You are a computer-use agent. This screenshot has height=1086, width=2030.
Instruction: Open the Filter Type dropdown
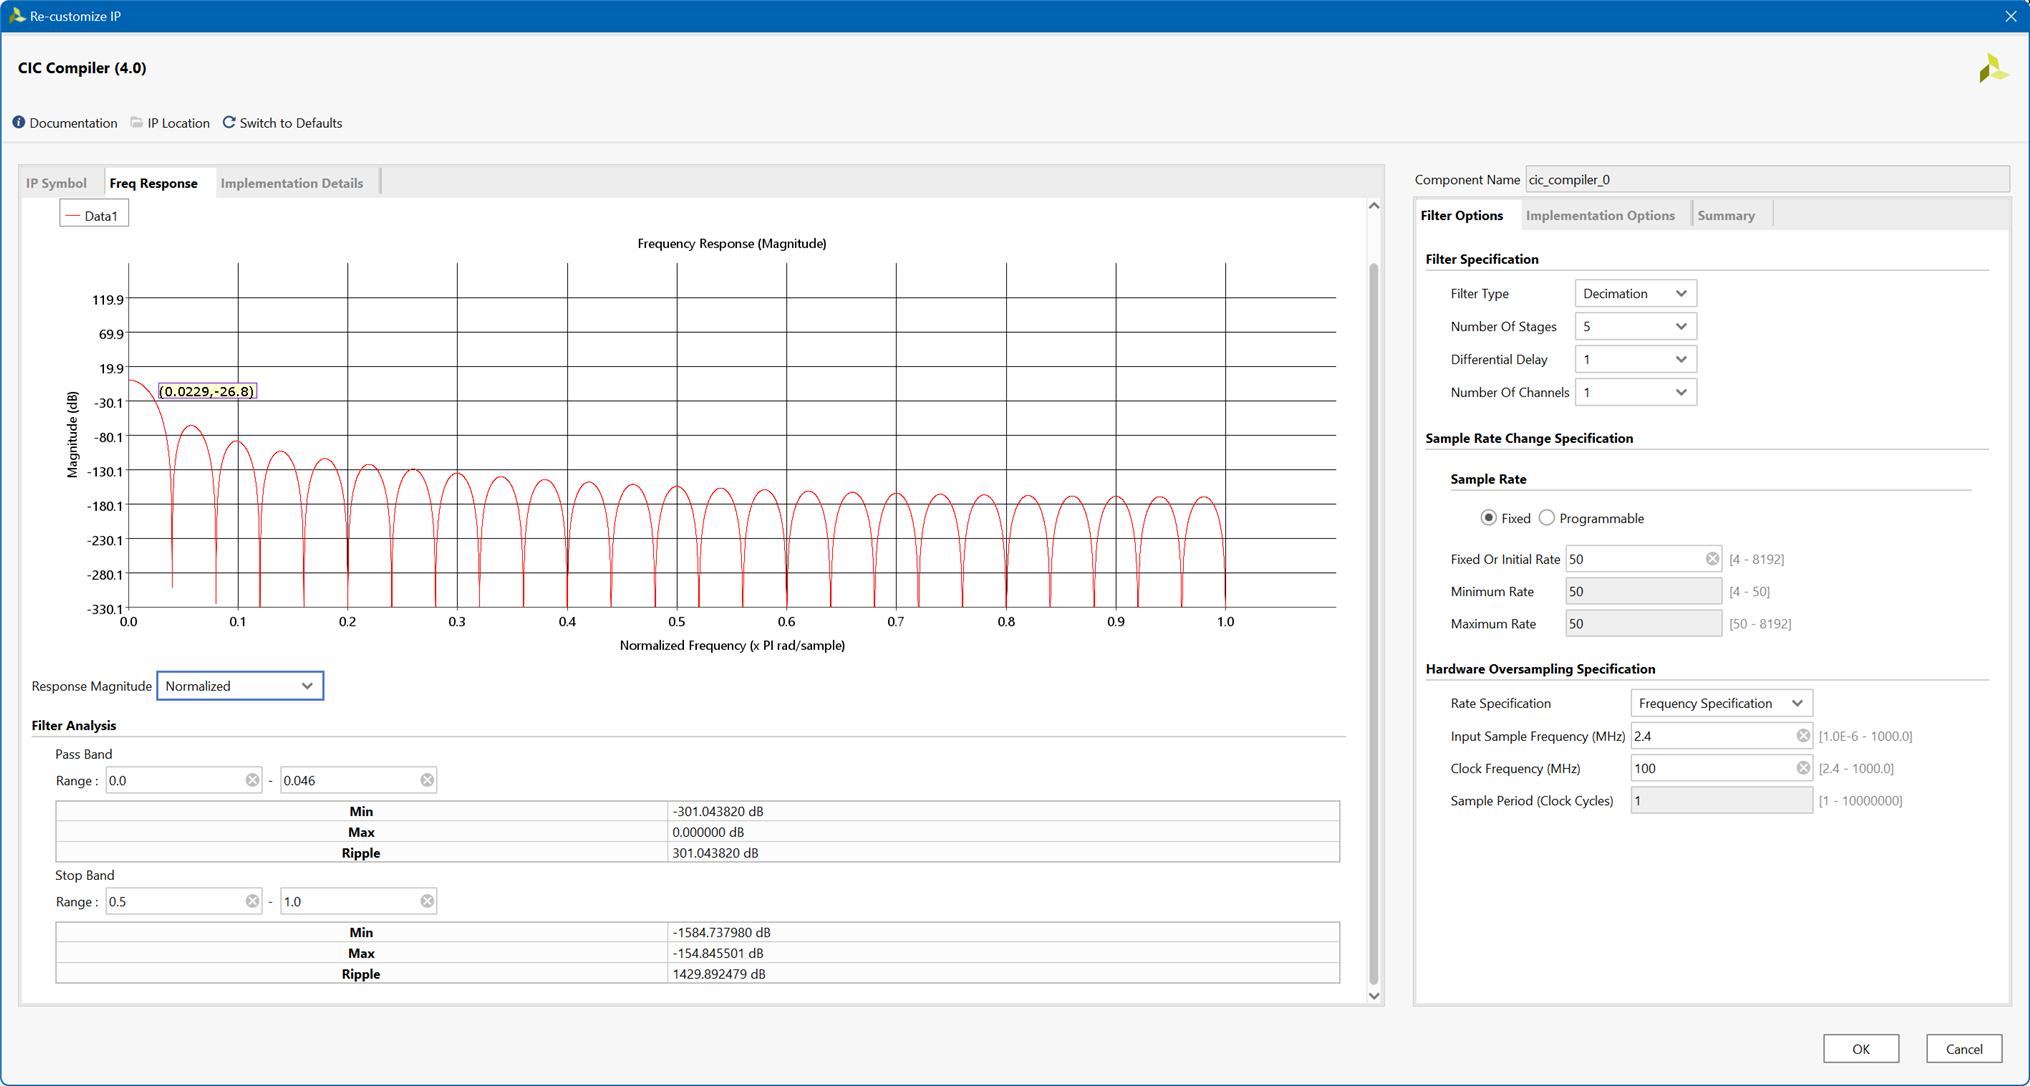(x=1635, y=293)
